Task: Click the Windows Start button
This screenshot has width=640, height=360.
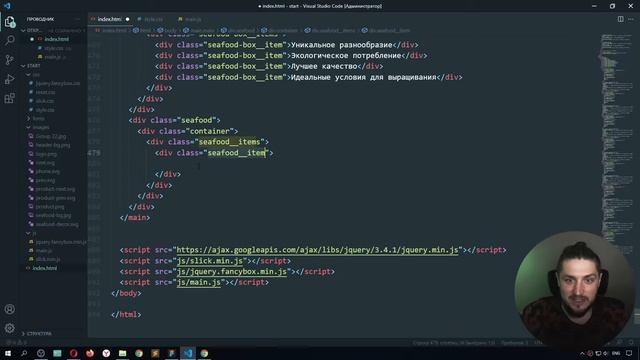Action: coord(8,353)
